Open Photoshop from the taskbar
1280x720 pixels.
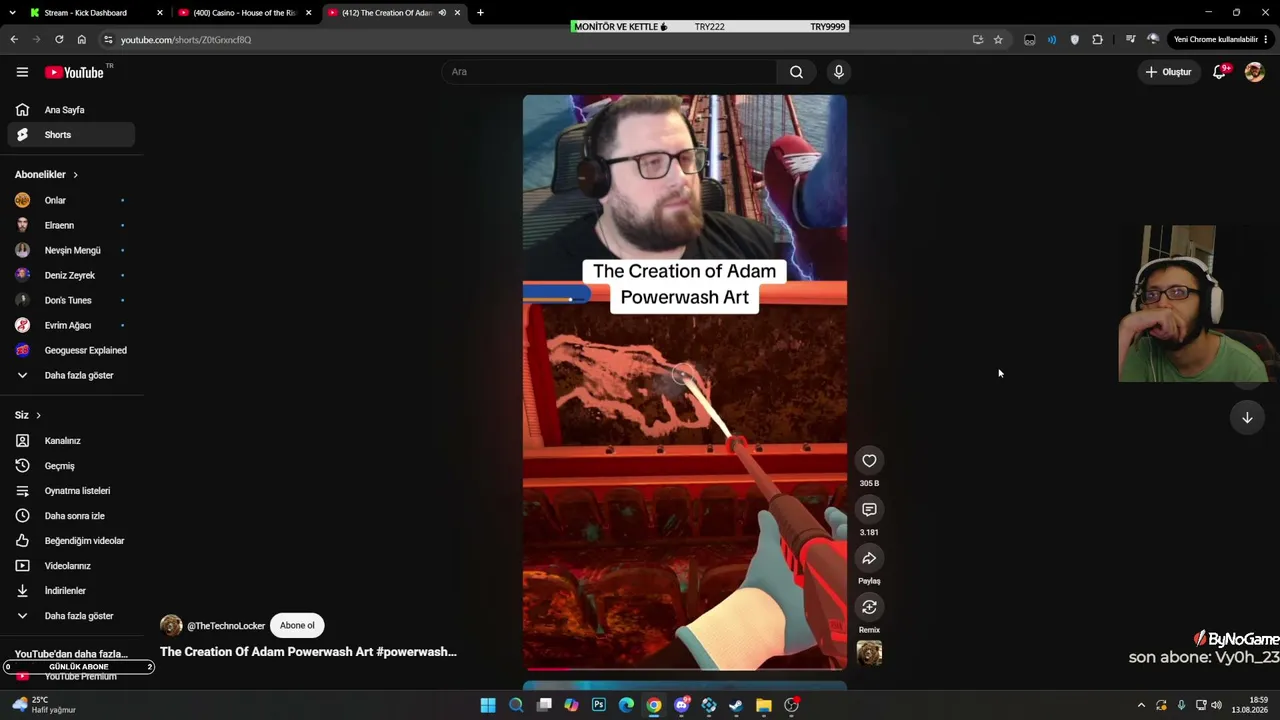[x=599, y=705]
